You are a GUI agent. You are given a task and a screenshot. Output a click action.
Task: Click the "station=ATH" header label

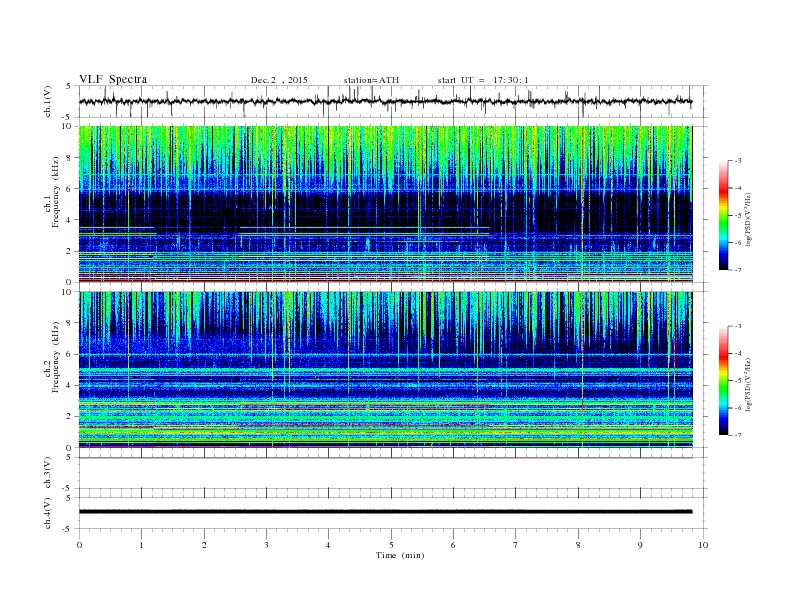371,80
